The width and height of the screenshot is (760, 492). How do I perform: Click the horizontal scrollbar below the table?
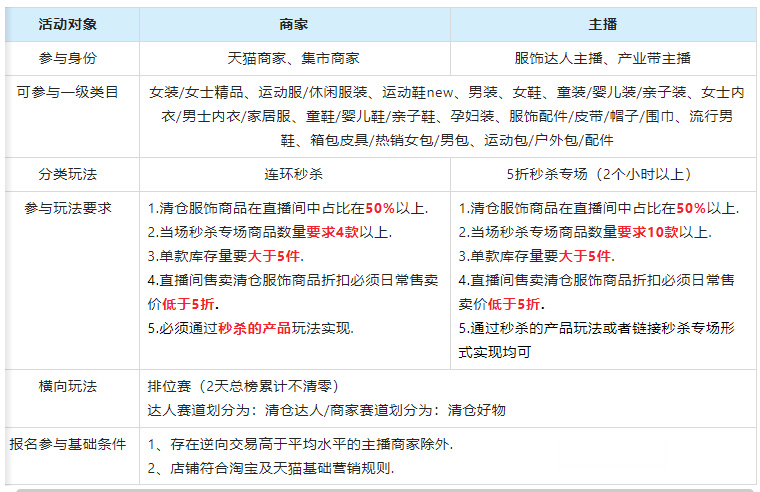pyautogui.click(x=380, y=489)
